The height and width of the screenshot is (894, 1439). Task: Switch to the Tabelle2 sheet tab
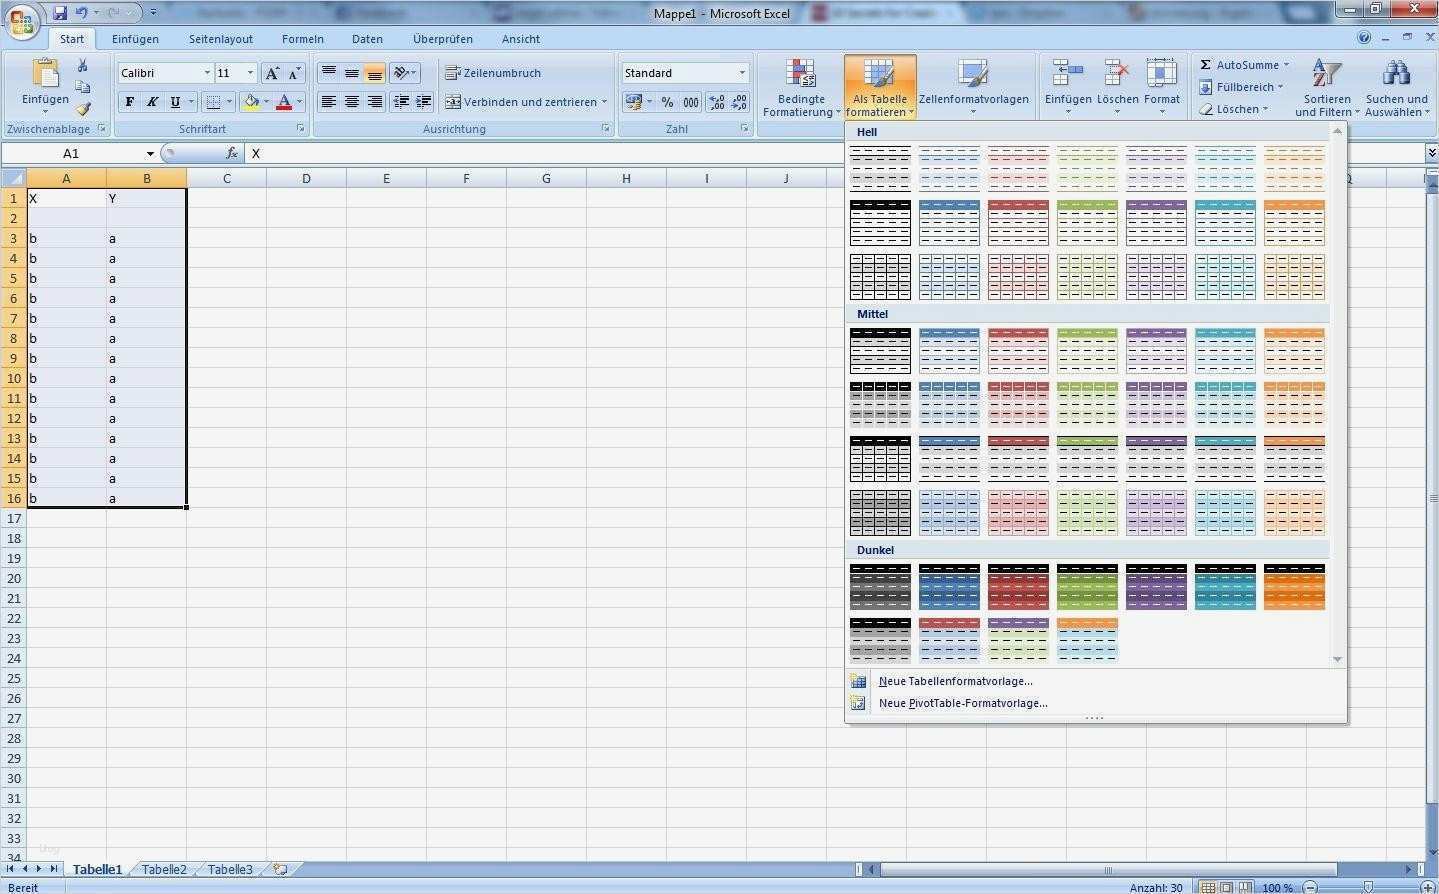(163, 869)
